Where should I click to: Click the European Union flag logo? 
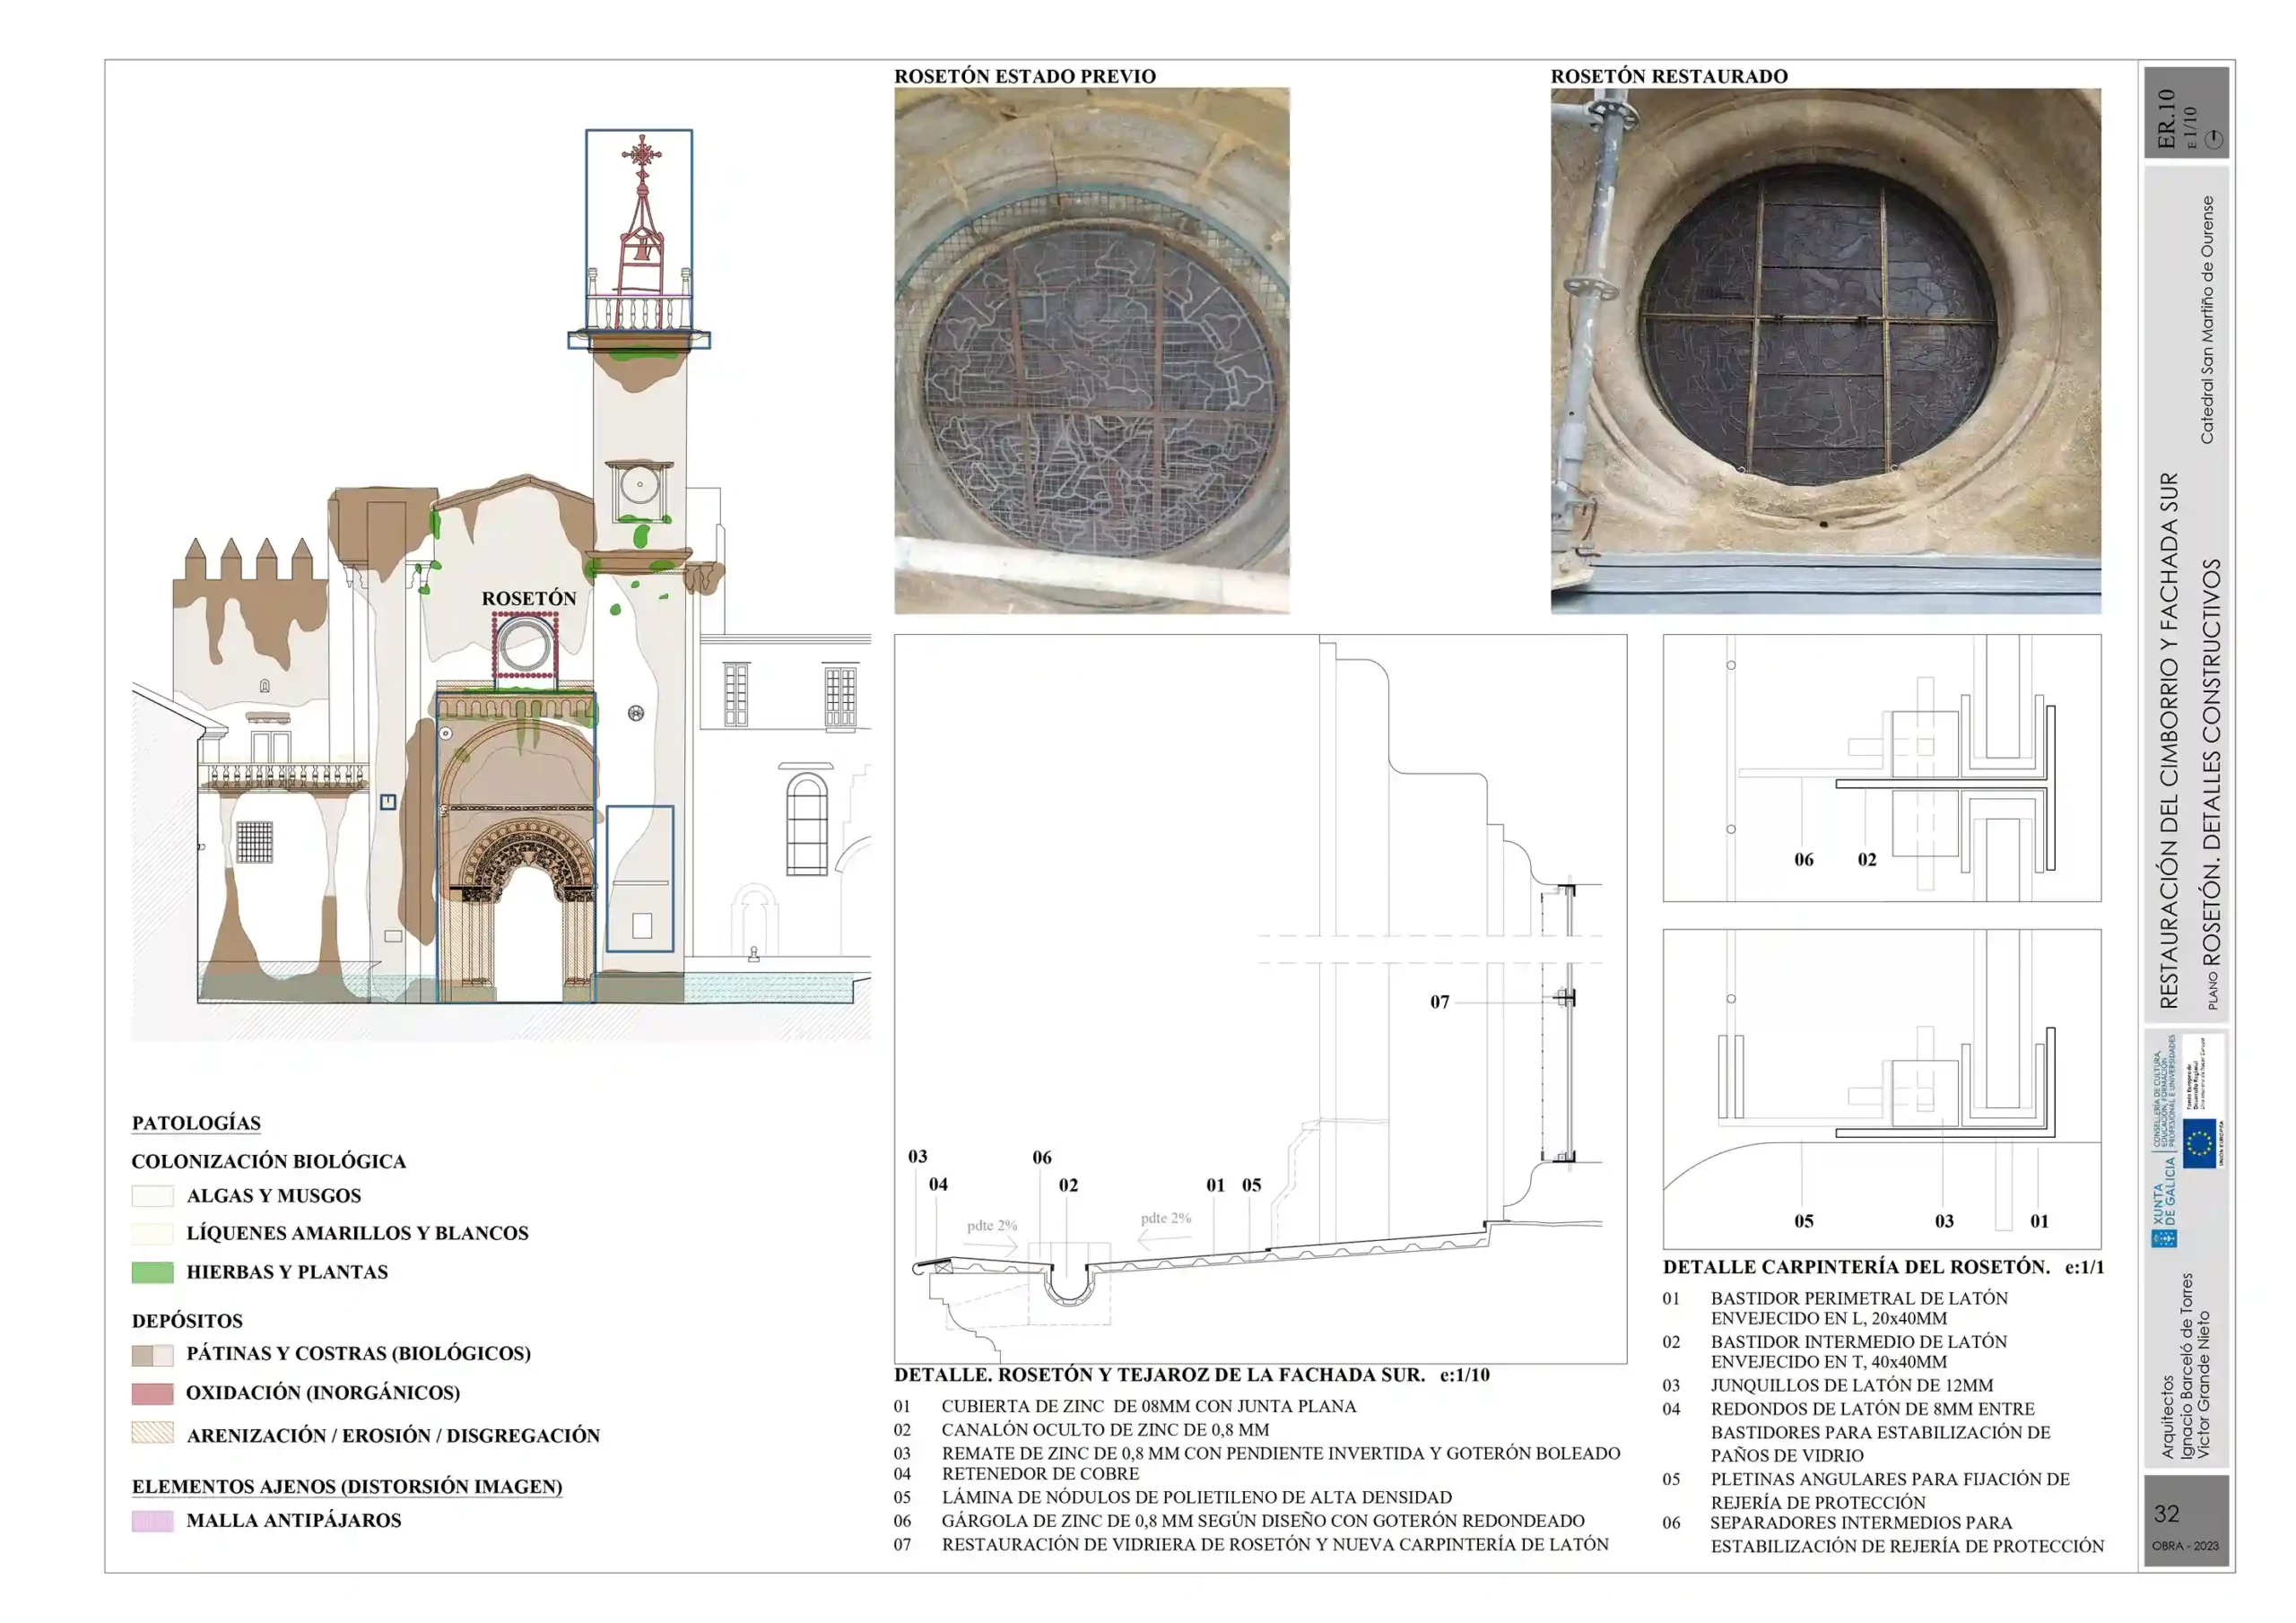click(2199, 1143)
